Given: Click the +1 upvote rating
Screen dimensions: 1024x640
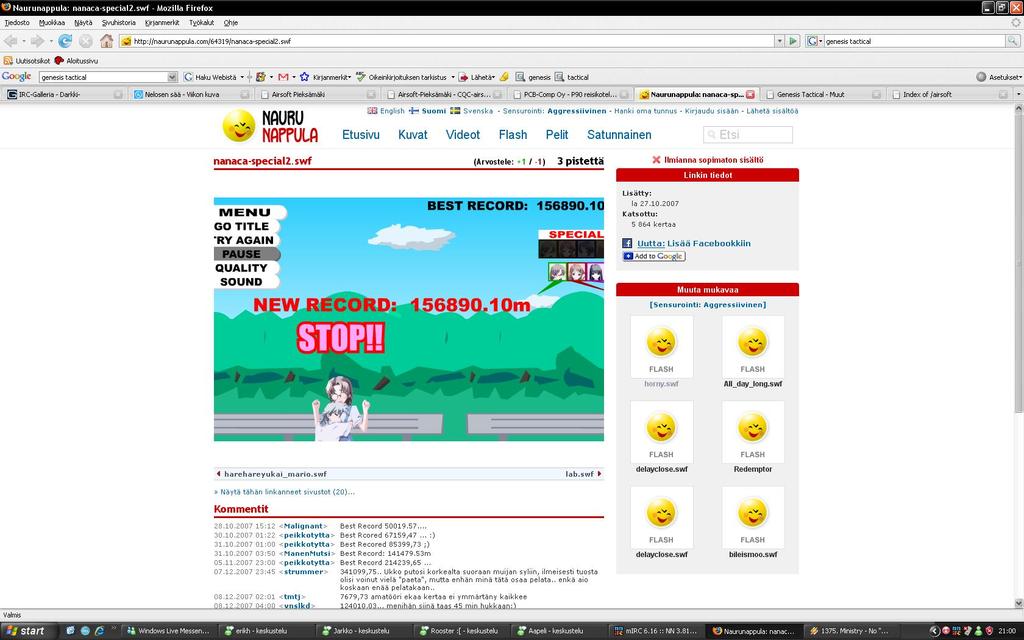Looking at the screenshot, I should tap(521, 161).
